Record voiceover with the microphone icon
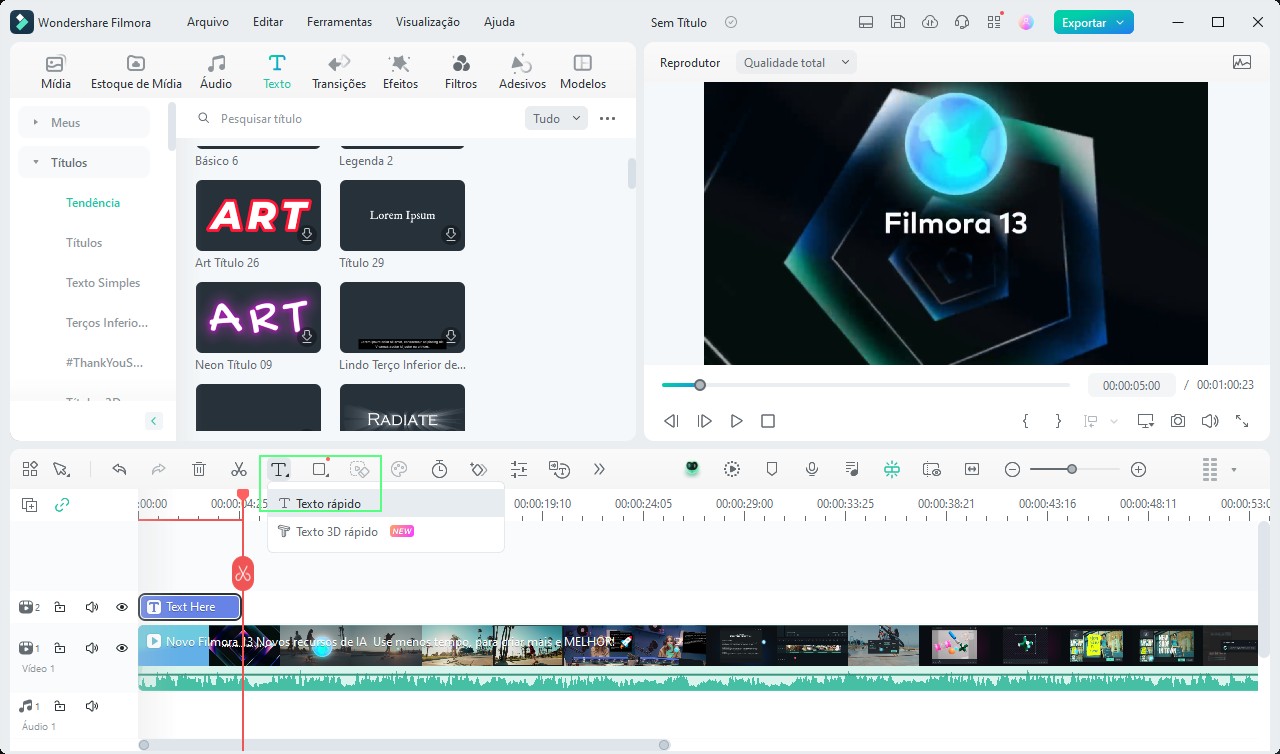 (812, 469)
